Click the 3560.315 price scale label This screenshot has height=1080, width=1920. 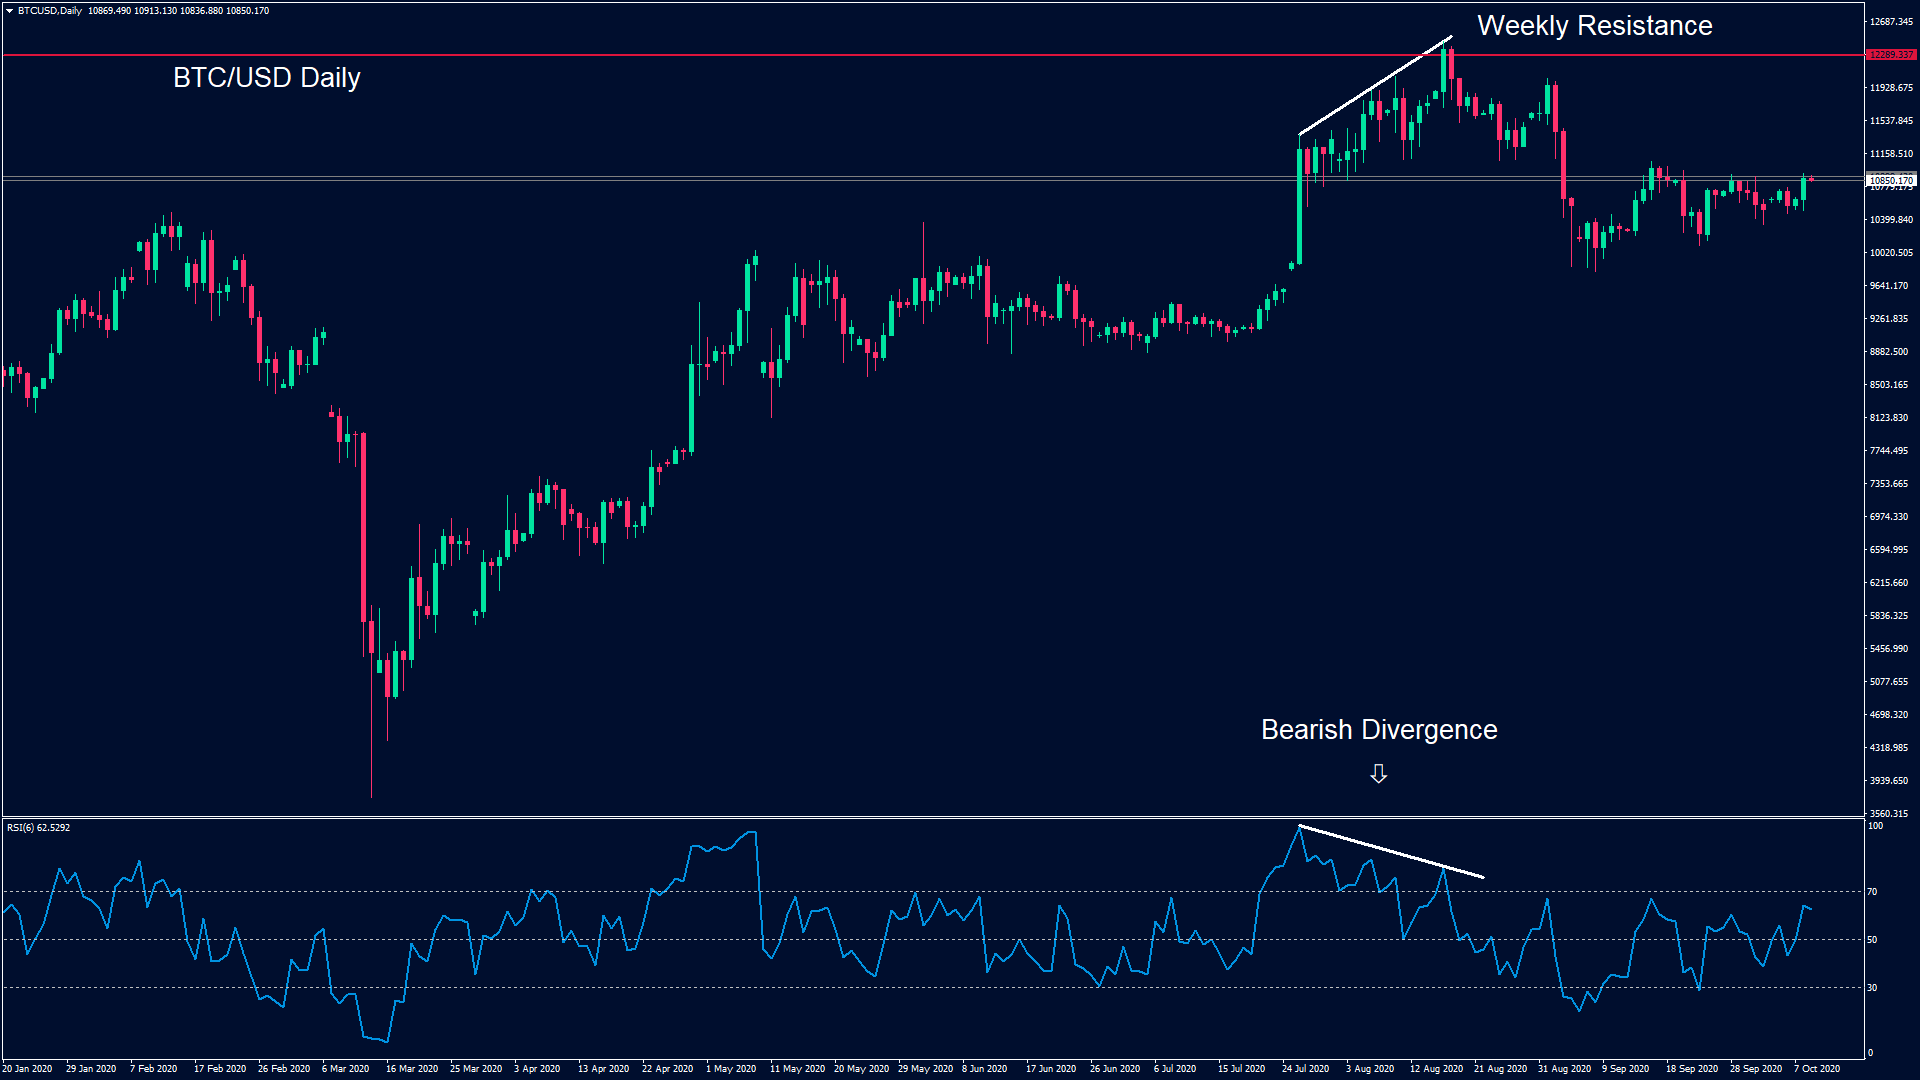point(1889,814)
